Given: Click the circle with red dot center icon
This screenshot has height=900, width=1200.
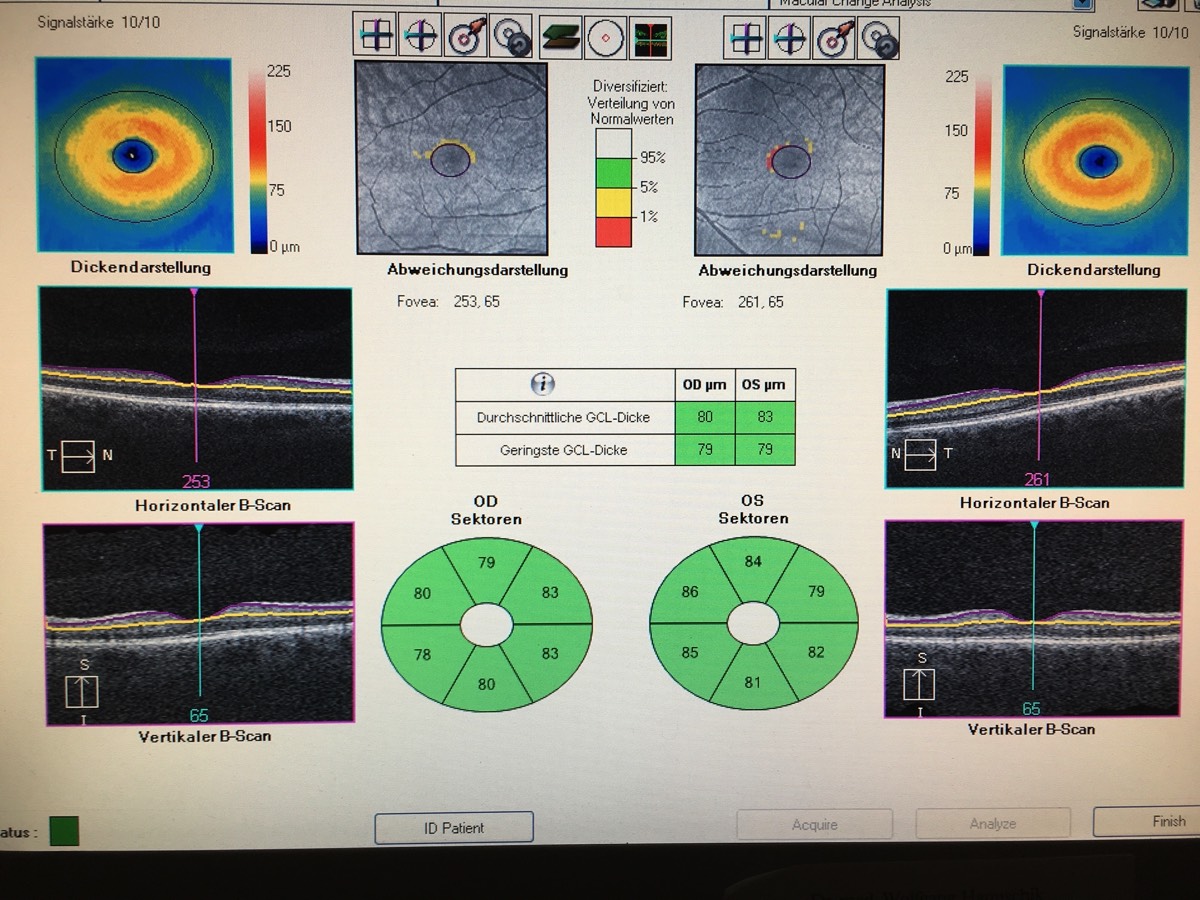Looking at the screenshot, I should pos(605,38).
